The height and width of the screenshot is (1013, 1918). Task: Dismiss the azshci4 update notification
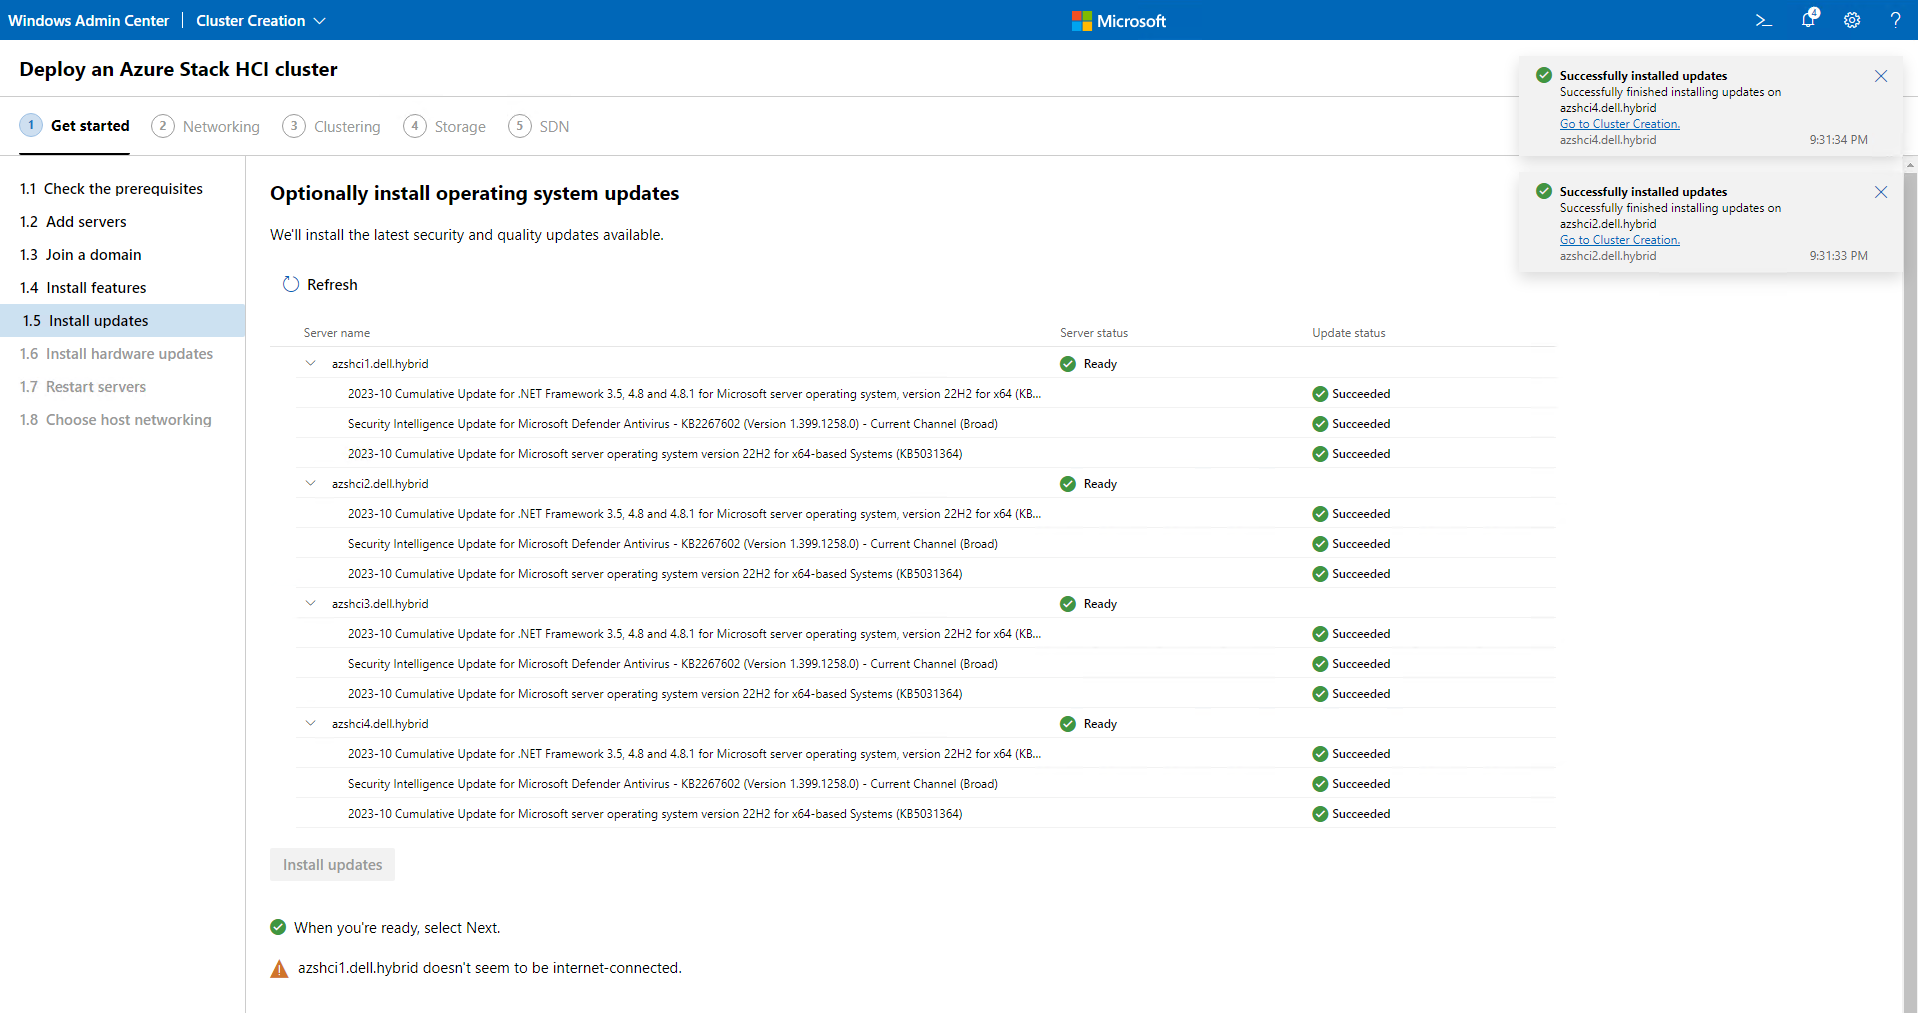tap(1880, 76)
